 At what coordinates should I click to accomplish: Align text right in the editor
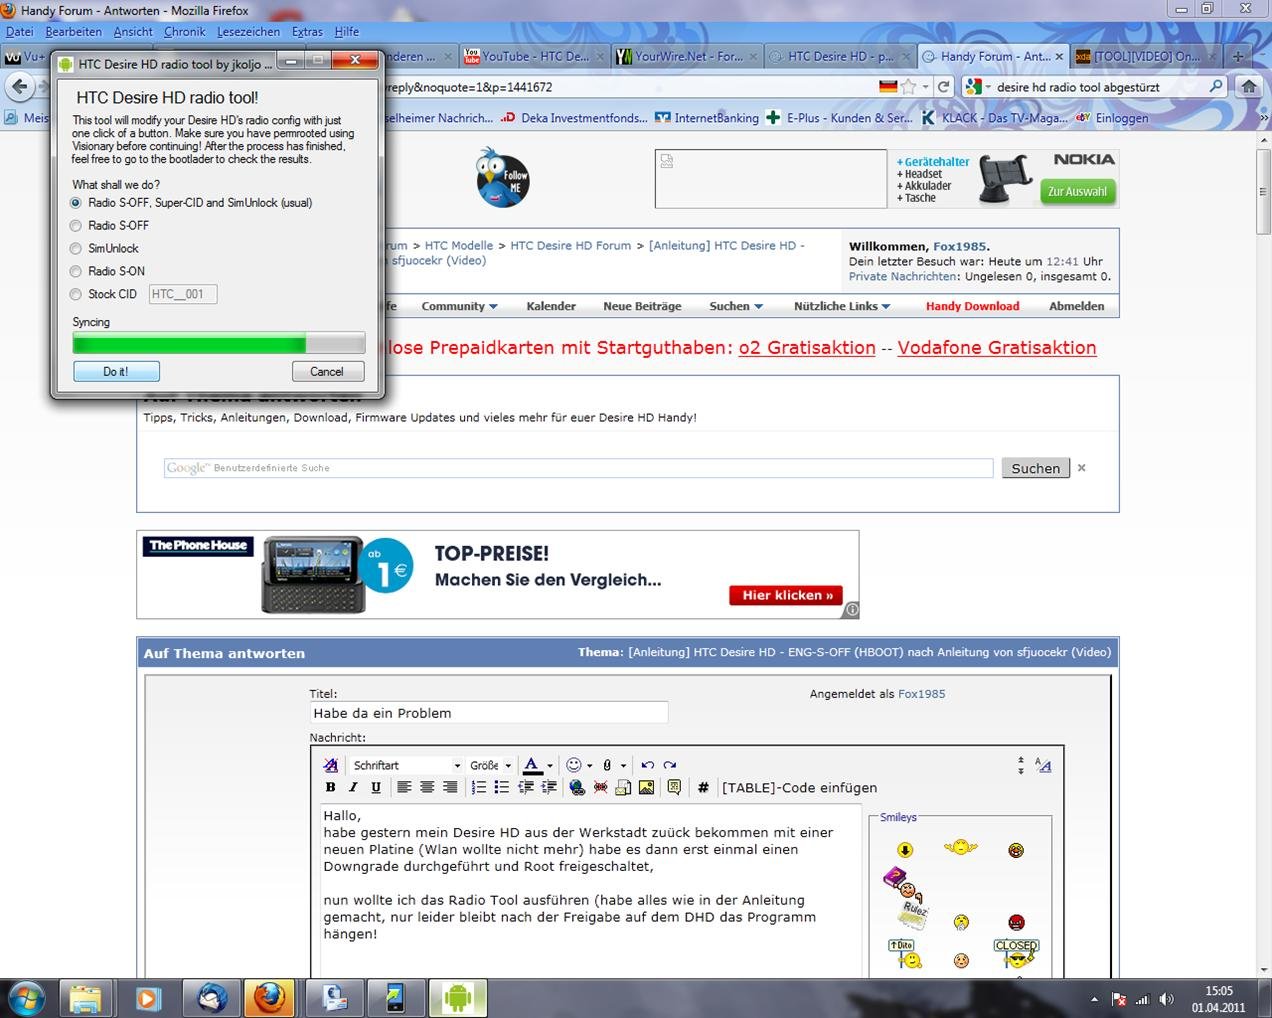pos(450,788)
